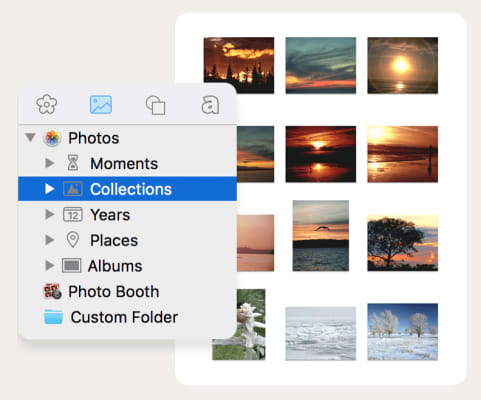This screenshot has width=481, height=400.
Task: Click the Years calendar icon
Action: click(73, 215)
